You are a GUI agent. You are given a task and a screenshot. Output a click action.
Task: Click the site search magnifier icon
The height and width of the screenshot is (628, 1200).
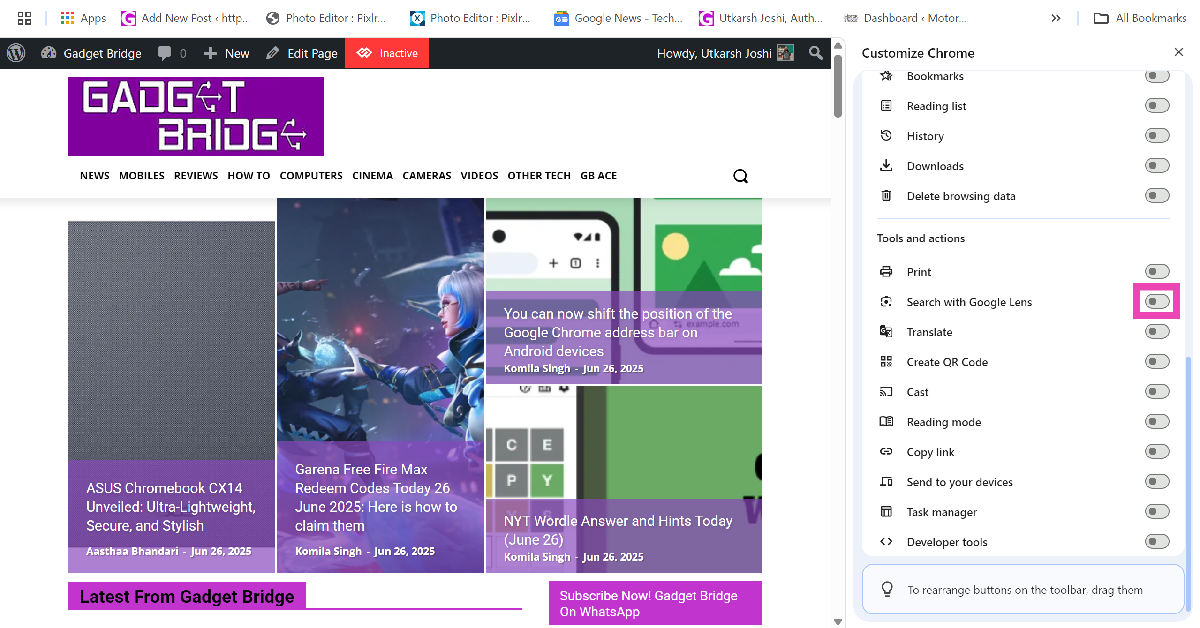[740, 176]
